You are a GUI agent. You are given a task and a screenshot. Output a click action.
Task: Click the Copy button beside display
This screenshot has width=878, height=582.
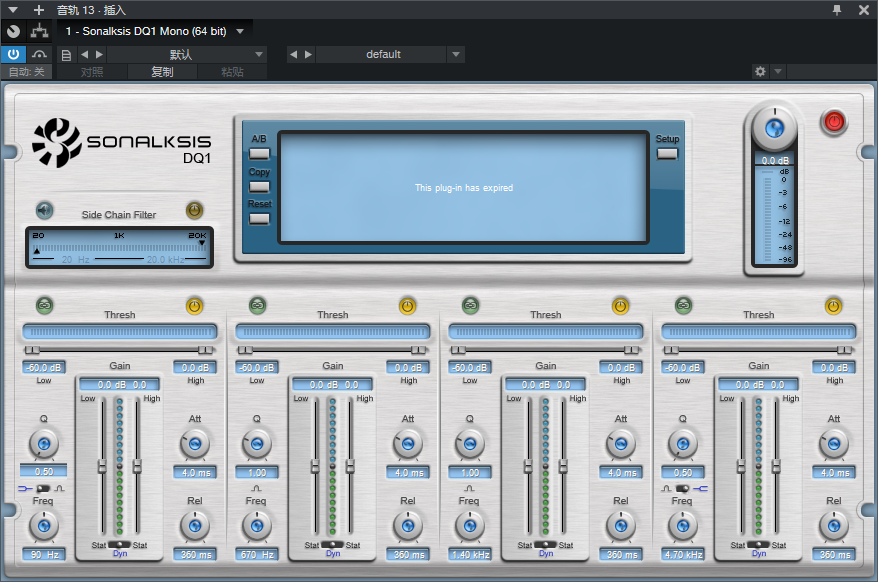pyautogui.click(x=259, y=187)
